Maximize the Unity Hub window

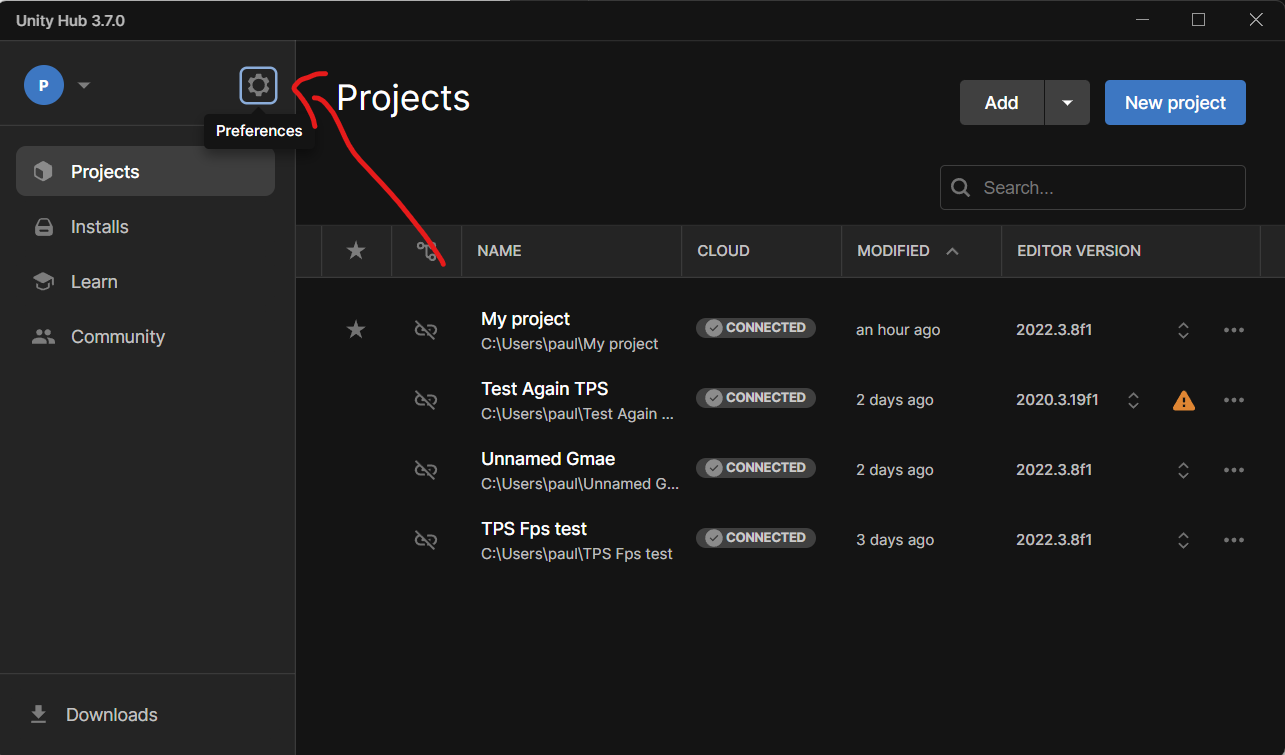pos(1198,20)
